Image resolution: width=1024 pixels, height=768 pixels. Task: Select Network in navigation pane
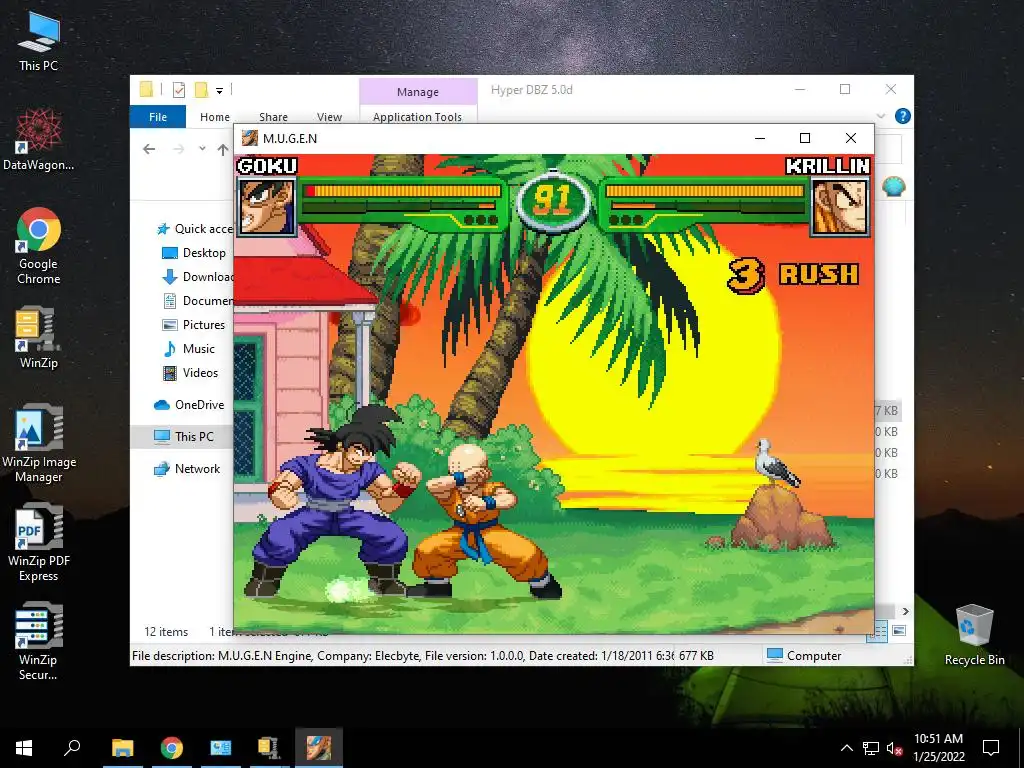pyautogui.click(x=187, y=468)
